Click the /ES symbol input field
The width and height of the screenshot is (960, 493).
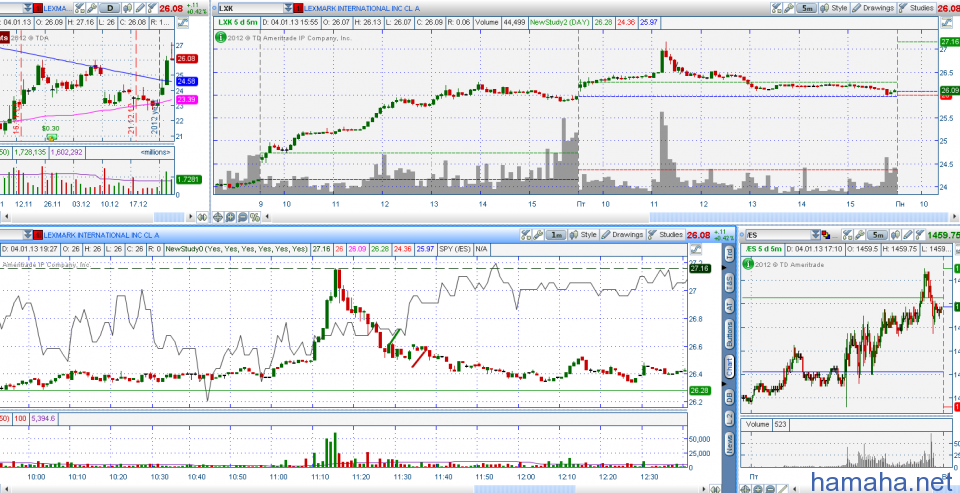tap(778, 235)
